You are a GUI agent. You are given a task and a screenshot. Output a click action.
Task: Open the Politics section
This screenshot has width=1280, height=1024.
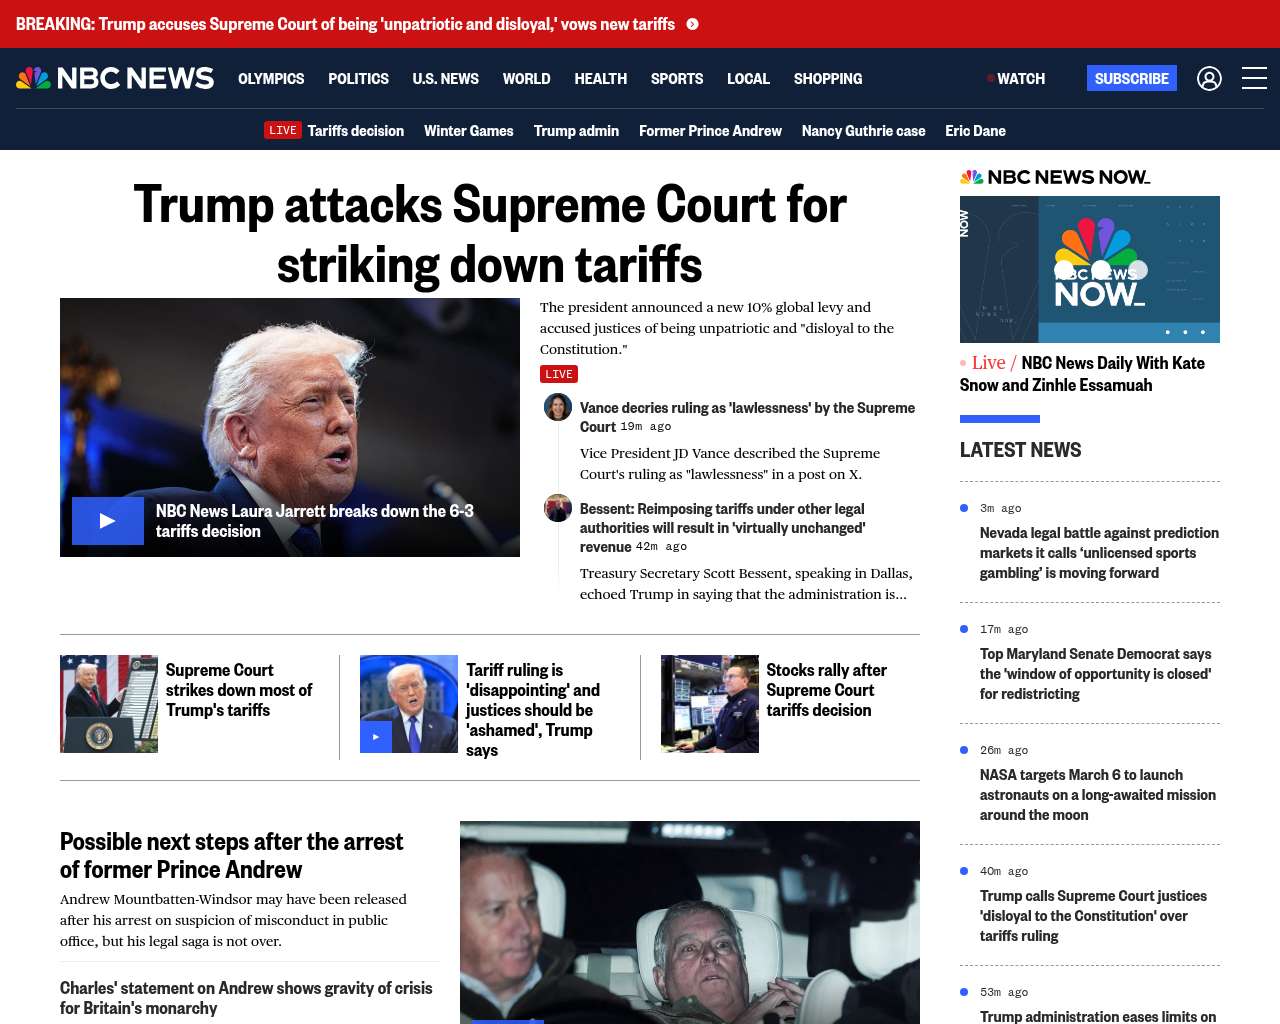(x=358, y=78)
